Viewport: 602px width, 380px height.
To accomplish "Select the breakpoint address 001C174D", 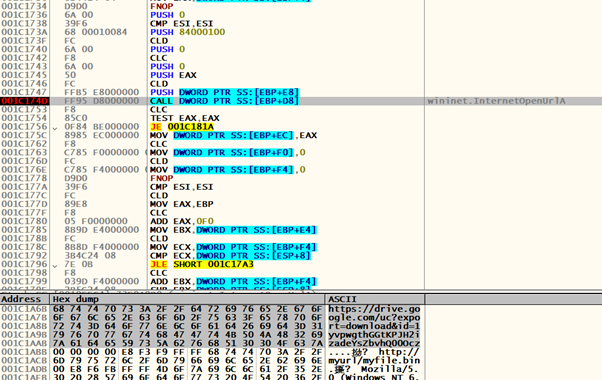I will point(25,101).
